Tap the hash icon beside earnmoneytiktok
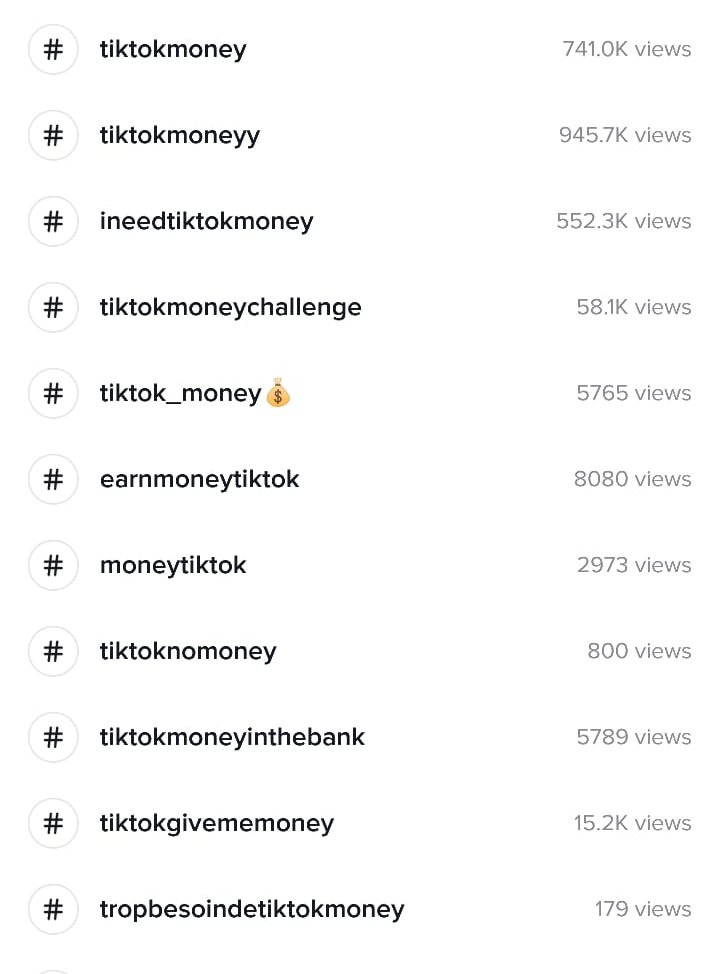 (x=53, y=479)
